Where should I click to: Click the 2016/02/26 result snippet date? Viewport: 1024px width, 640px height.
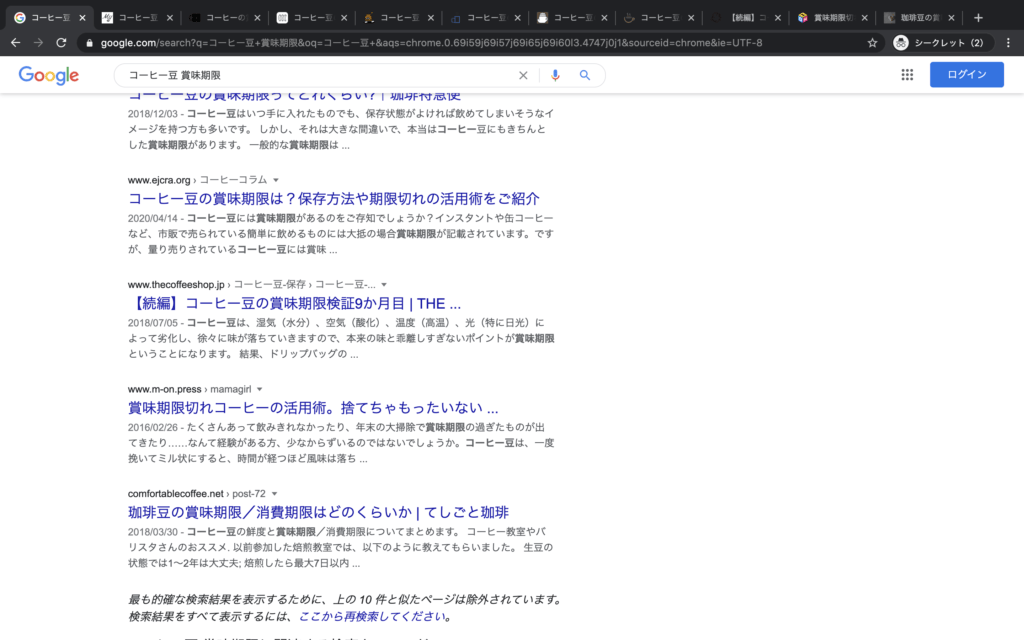pyautogui.click(x=152, y=427)
